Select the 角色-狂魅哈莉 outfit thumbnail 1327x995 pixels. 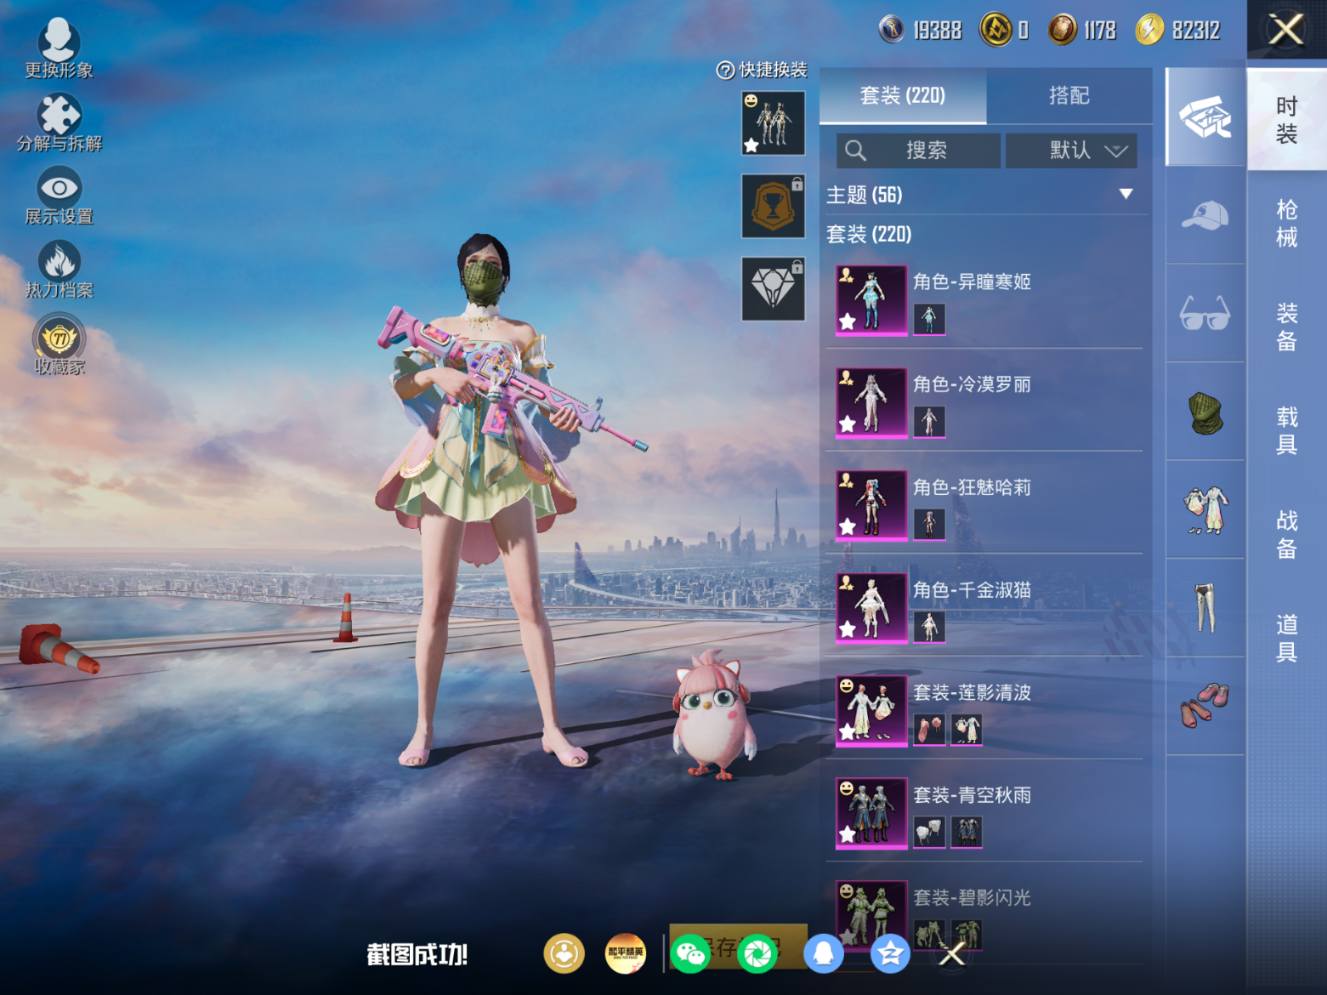(871, 506)
